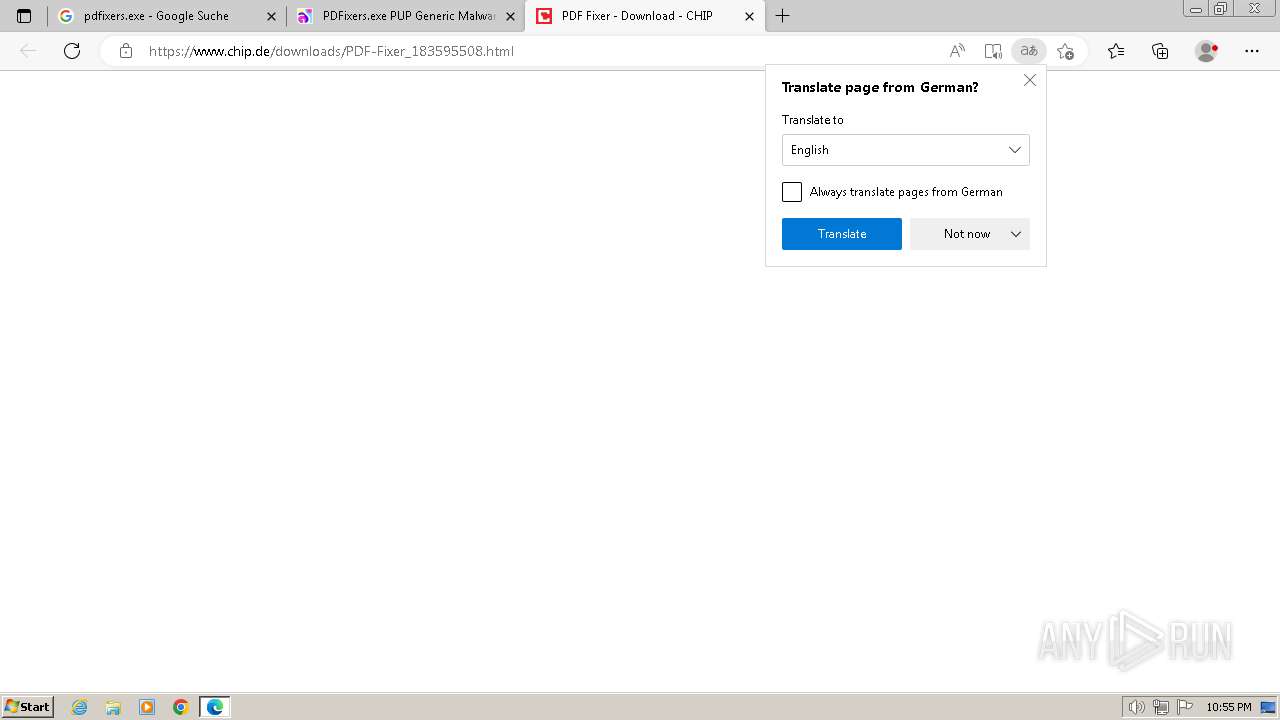Open Read aloud icon in address bar
Viewport: 1280px width, 720px height.
pyautogui.click(x=957, y=51)
